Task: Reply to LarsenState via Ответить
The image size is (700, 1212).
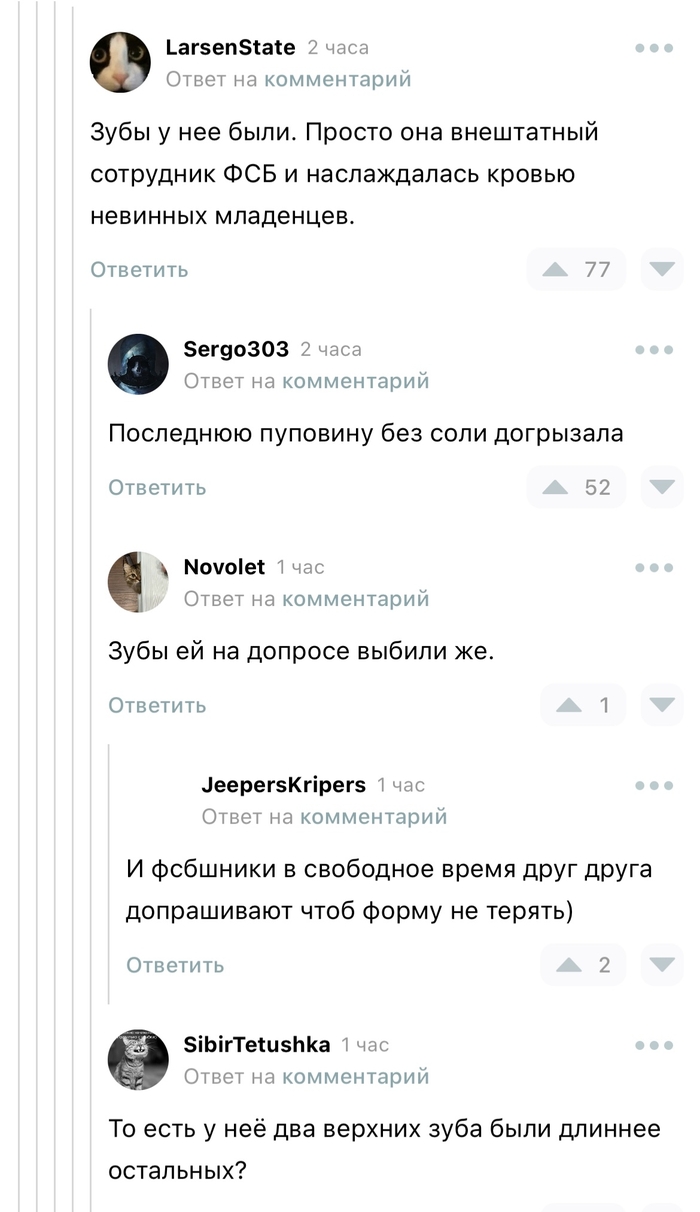Action: [x=139, y=270]
